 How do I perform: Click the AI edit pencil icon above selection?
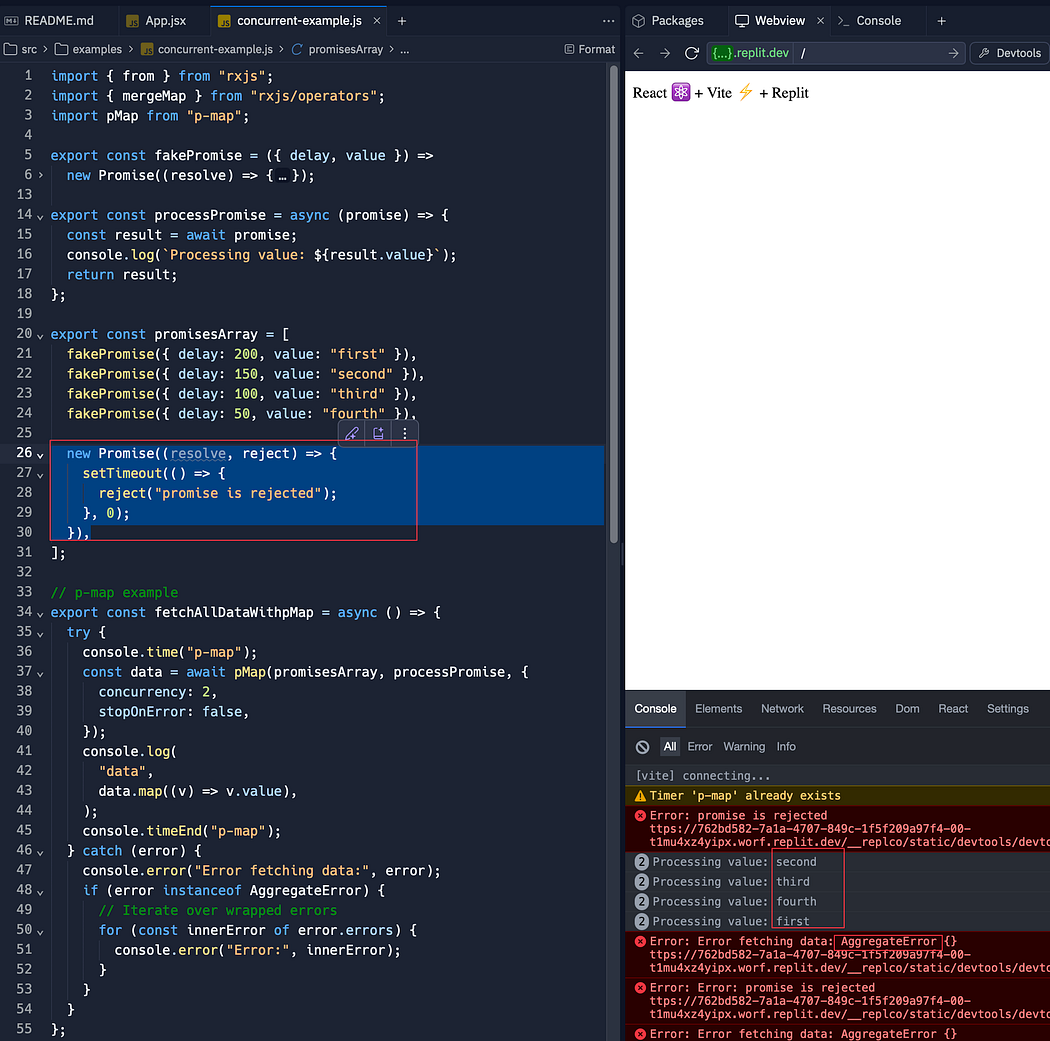tap(352, 433)
